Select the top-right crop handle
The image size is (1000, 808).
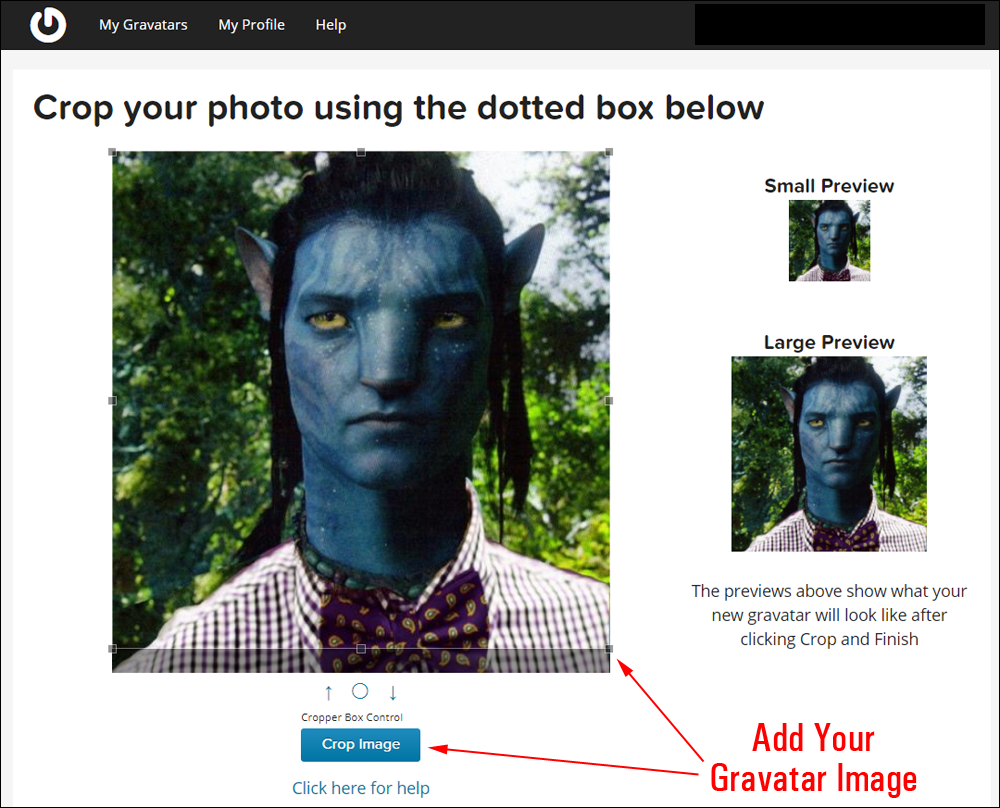(x=609, y=152)
